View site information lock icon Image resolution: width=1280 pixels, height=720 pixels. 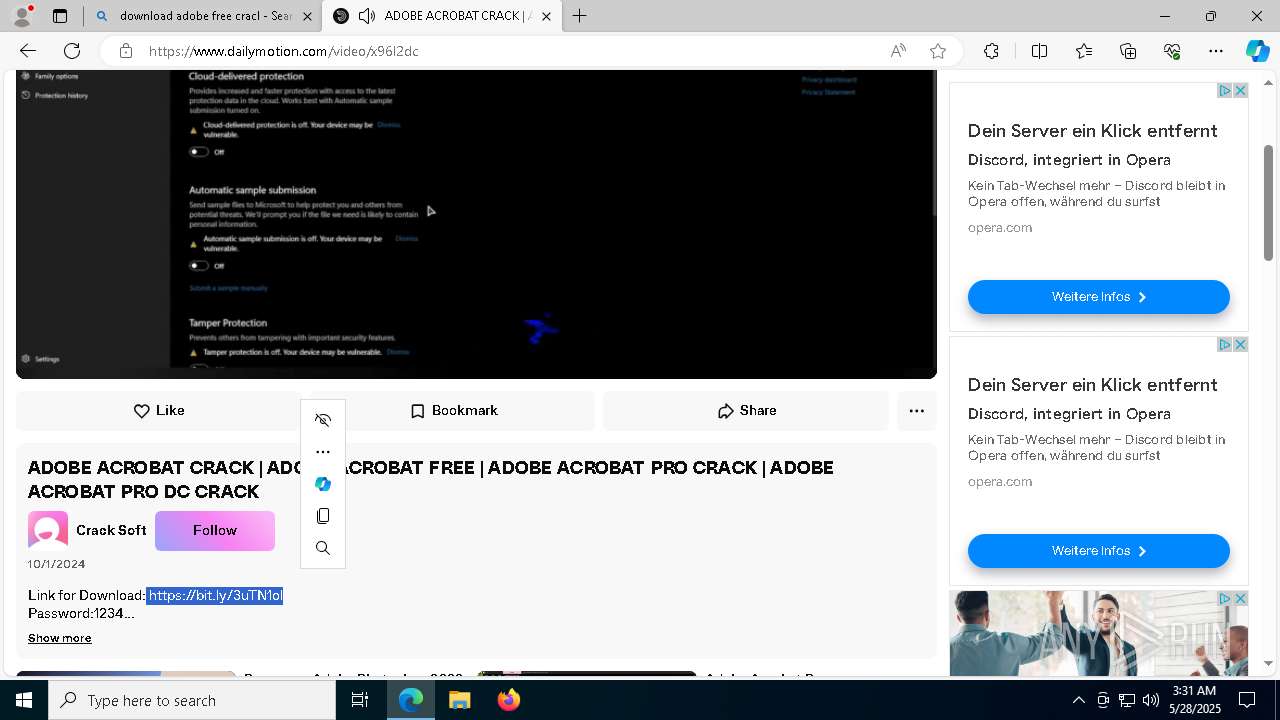[126, 51]
